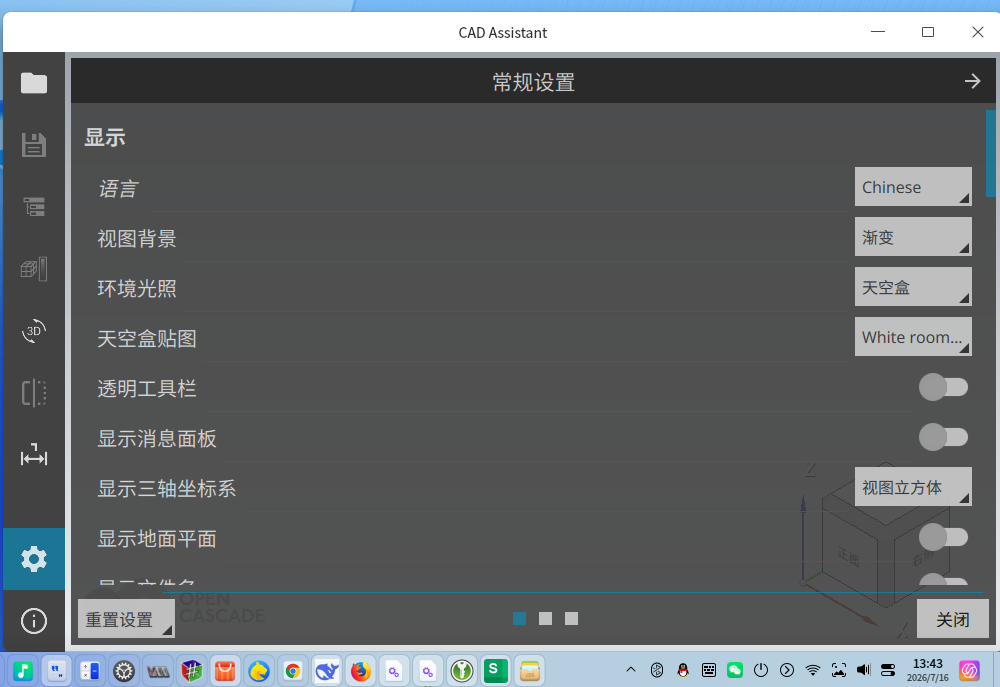Viewport: 1000px width, 687px height.
Task: Click the 重置设置 button
Action: (x=126, y=619)
